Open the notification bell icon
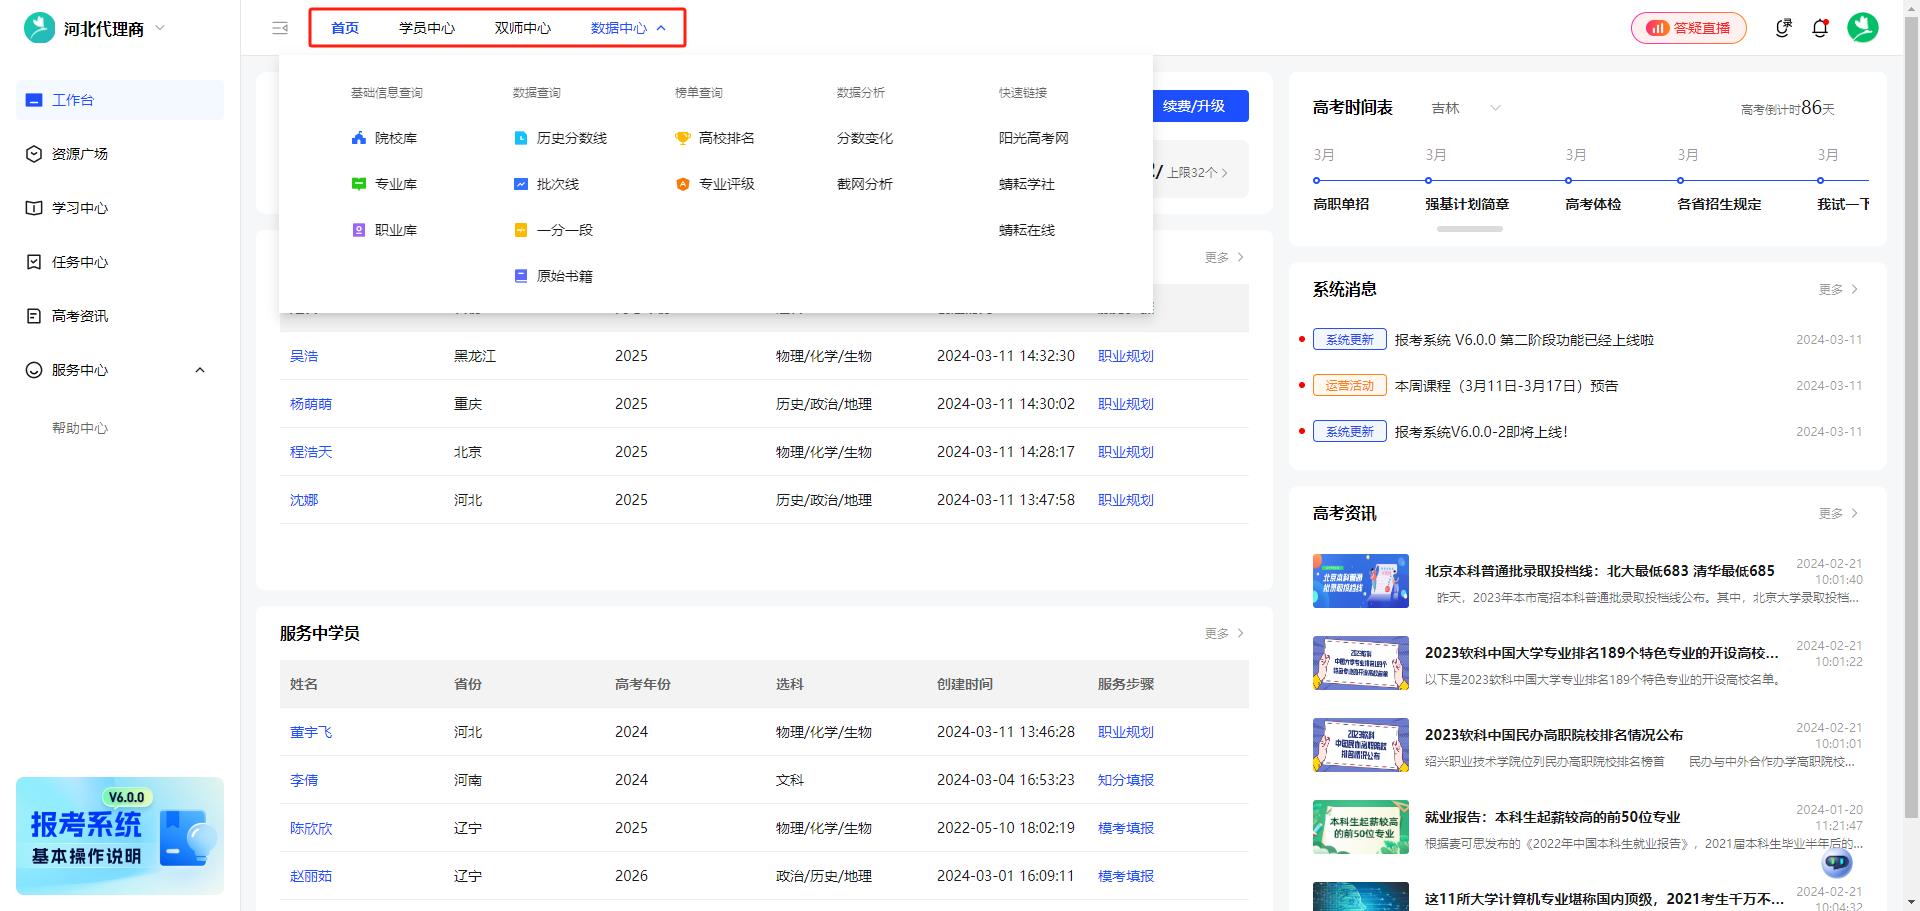This screenshot has width=1920, height=911. pyautogui.click(x=1820, y=28)
